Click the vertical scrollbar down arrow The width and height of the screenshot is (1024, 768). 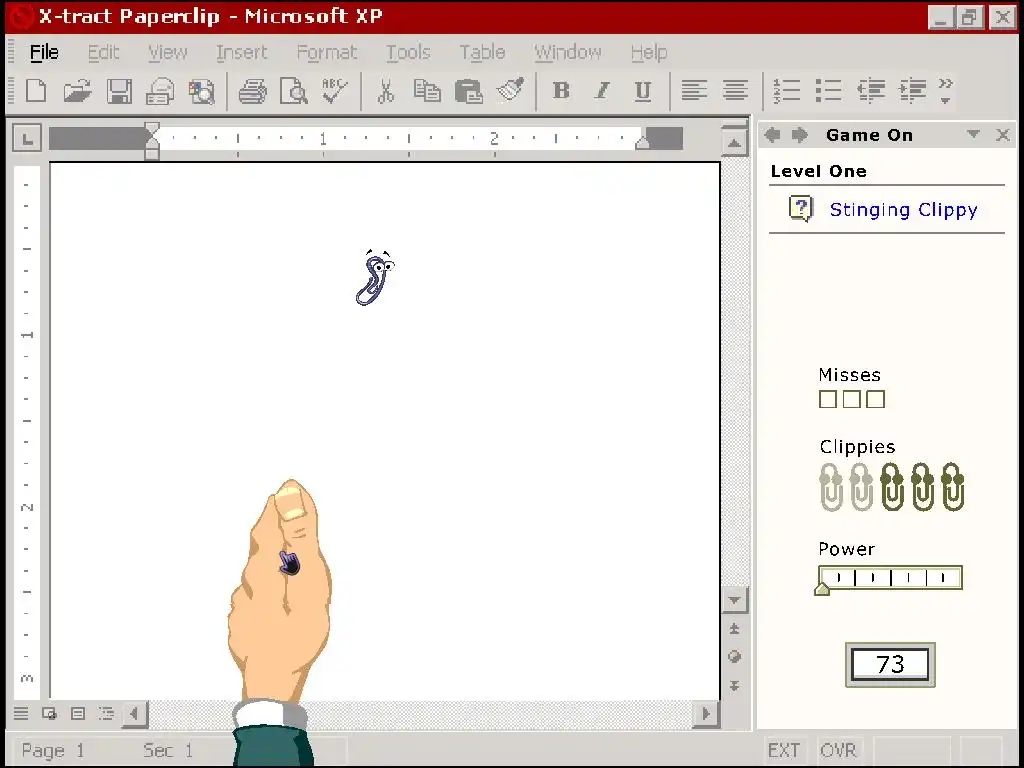[x=735, y=600]
